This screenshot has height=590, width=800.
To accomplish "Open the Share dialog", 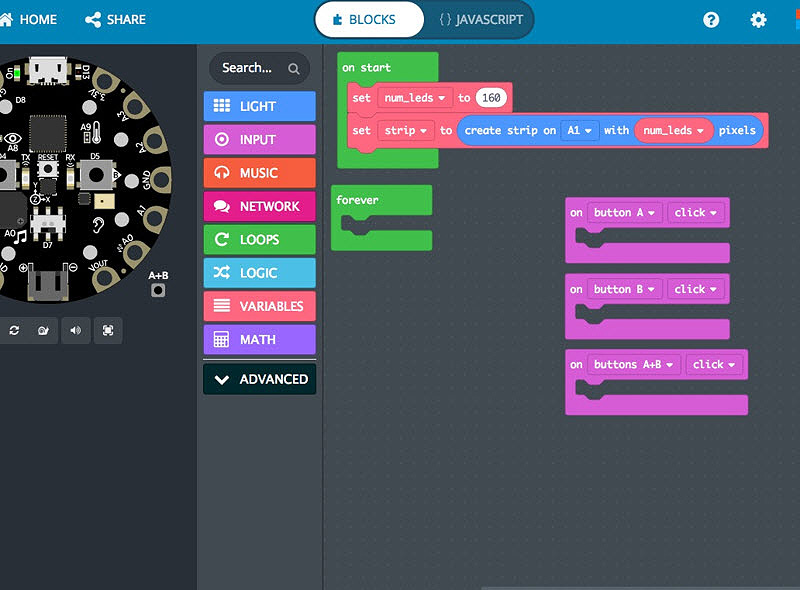I will tap(114, 19).
